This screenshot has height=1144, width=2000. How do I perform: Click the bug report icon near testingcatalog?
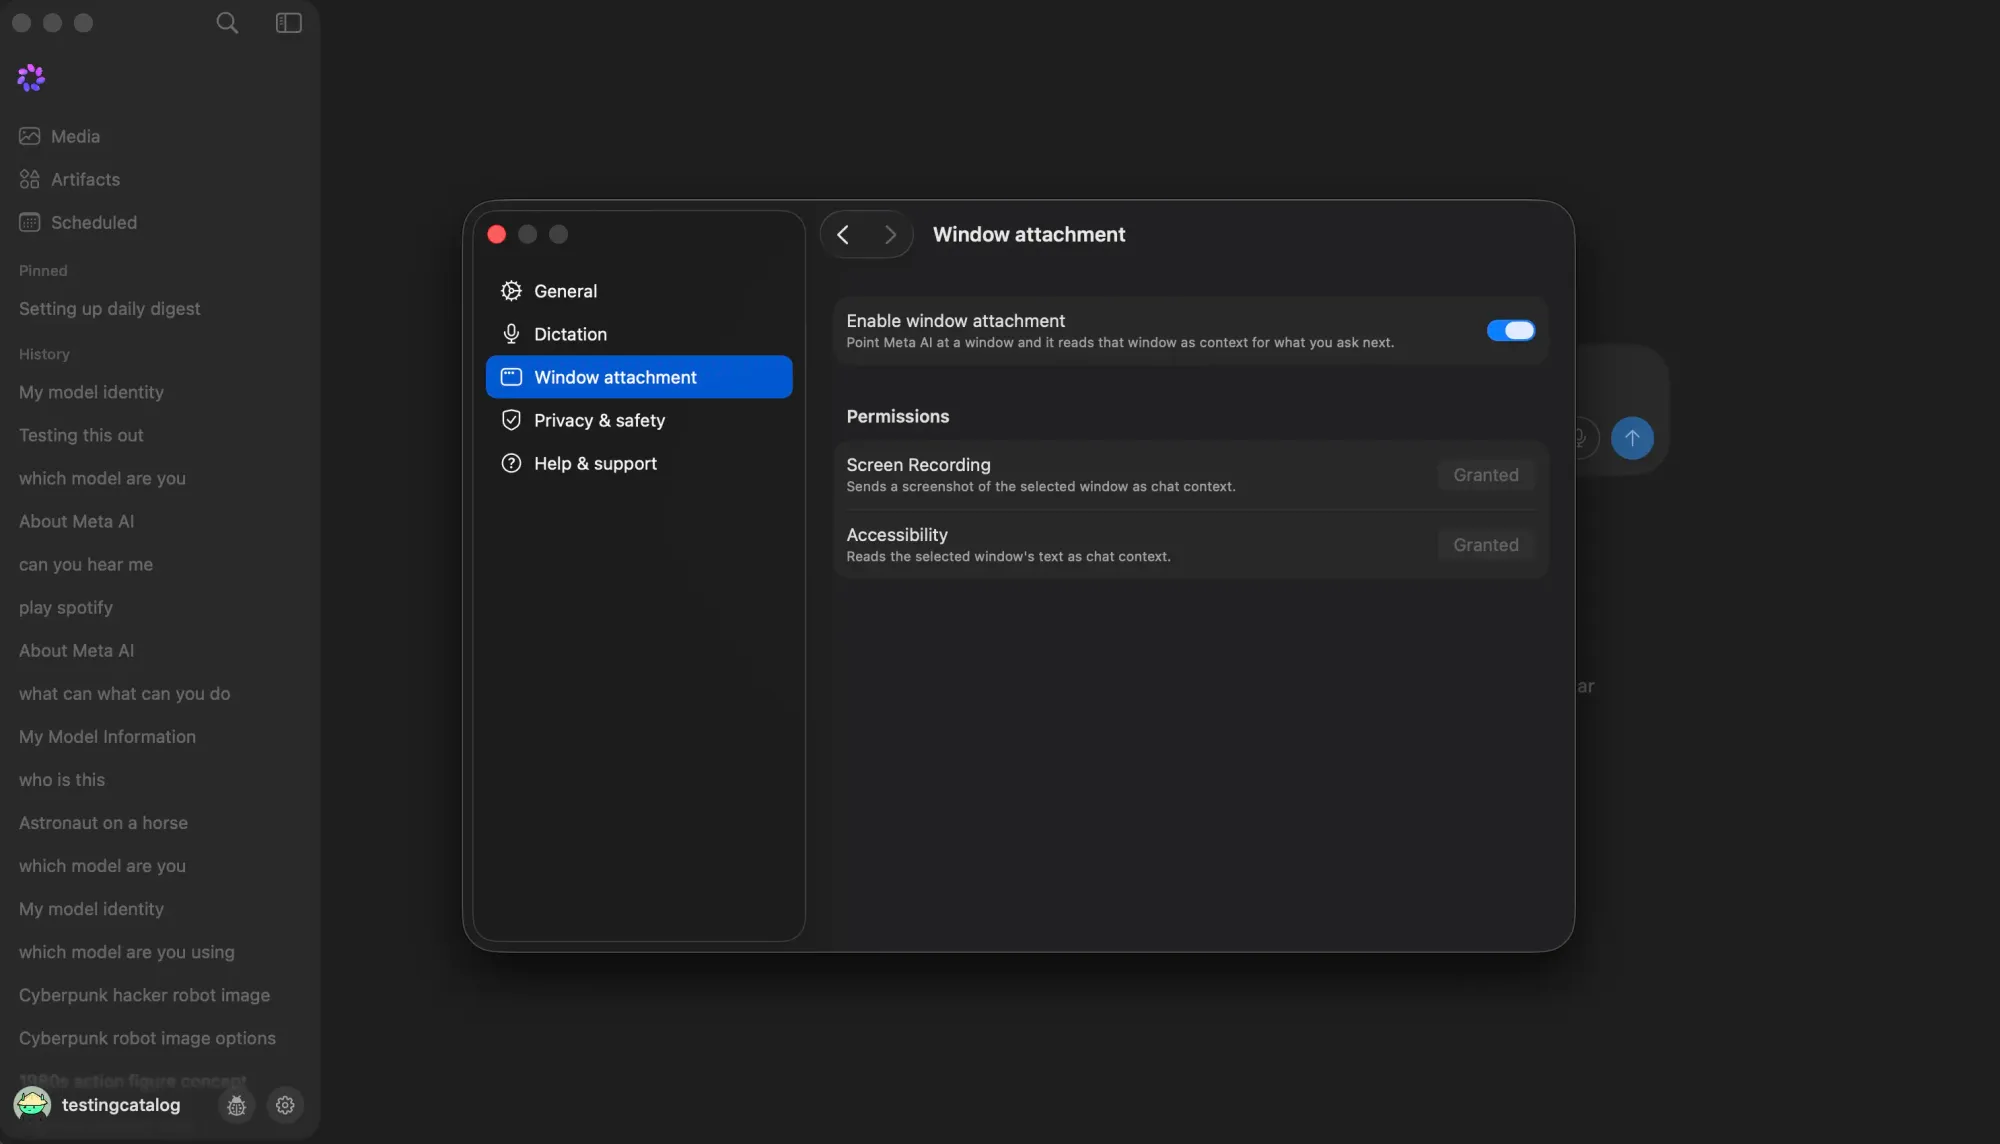click(237, 1105)
